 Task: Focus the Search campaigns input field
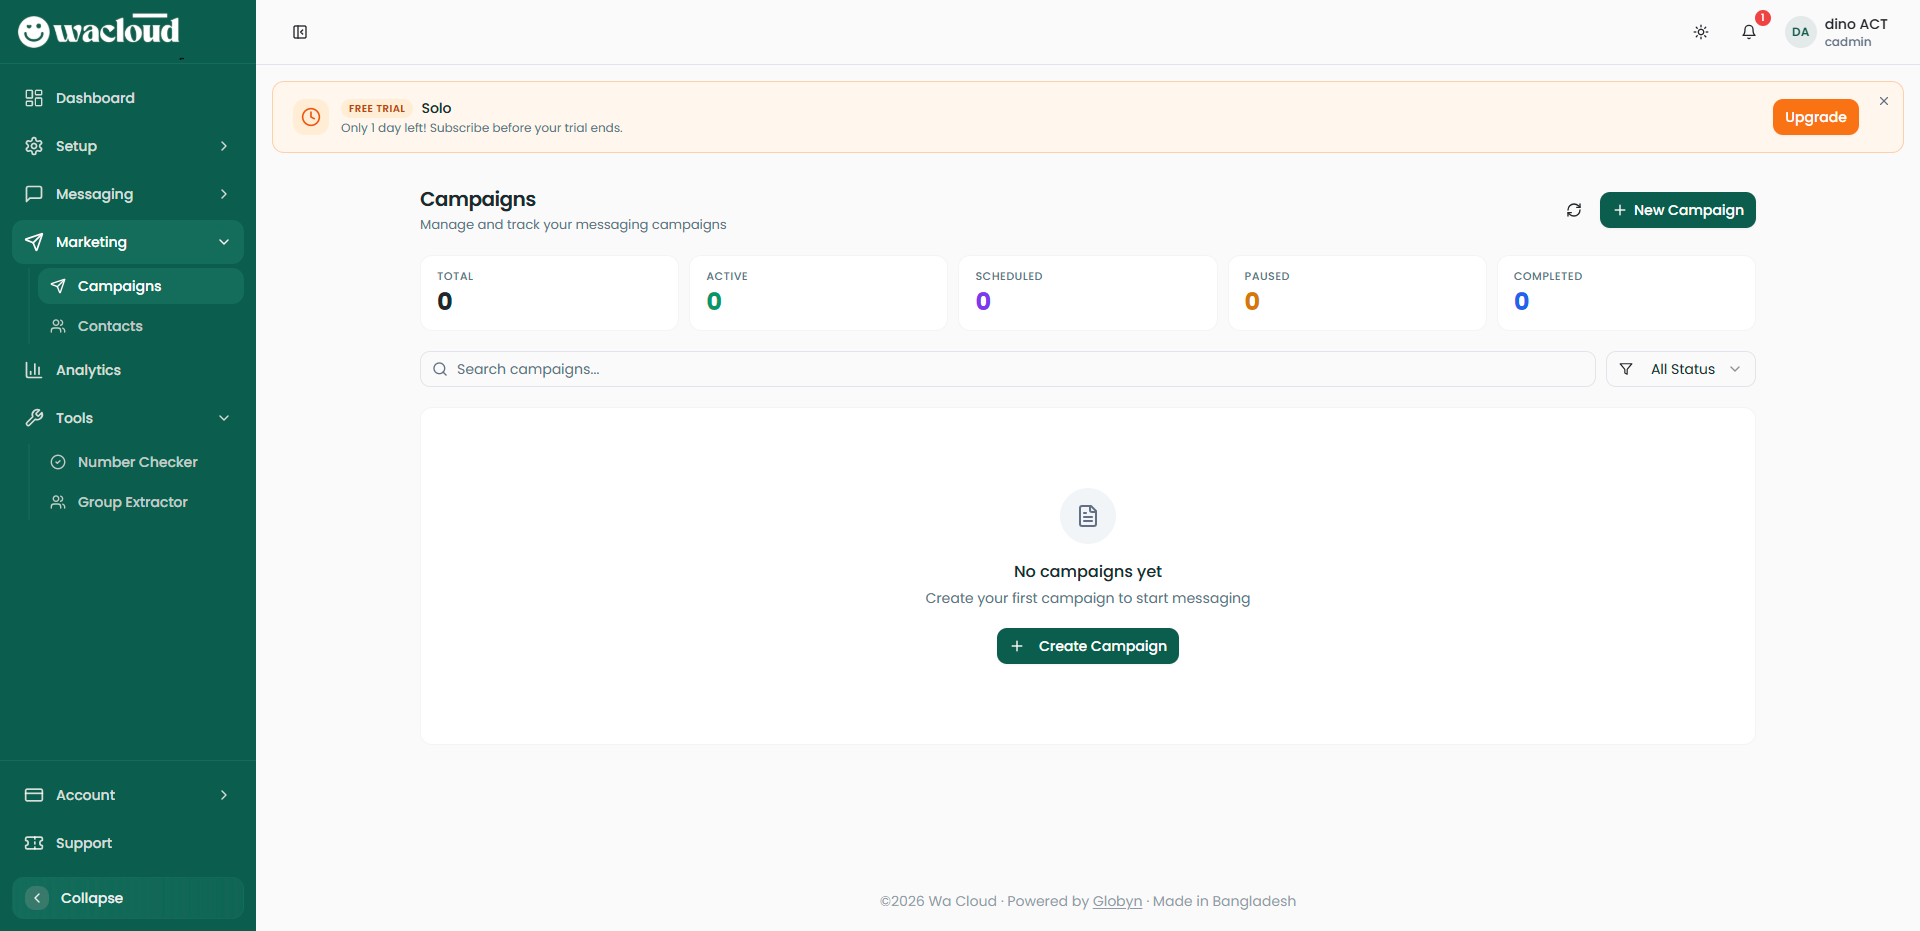tap(1010, 369)
